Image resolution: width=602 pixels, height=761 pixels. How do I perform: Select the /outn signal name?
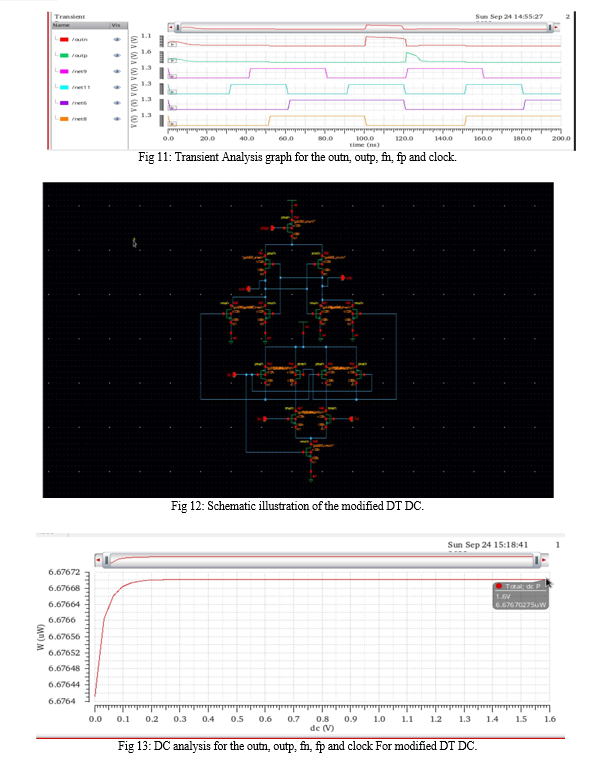80,39
